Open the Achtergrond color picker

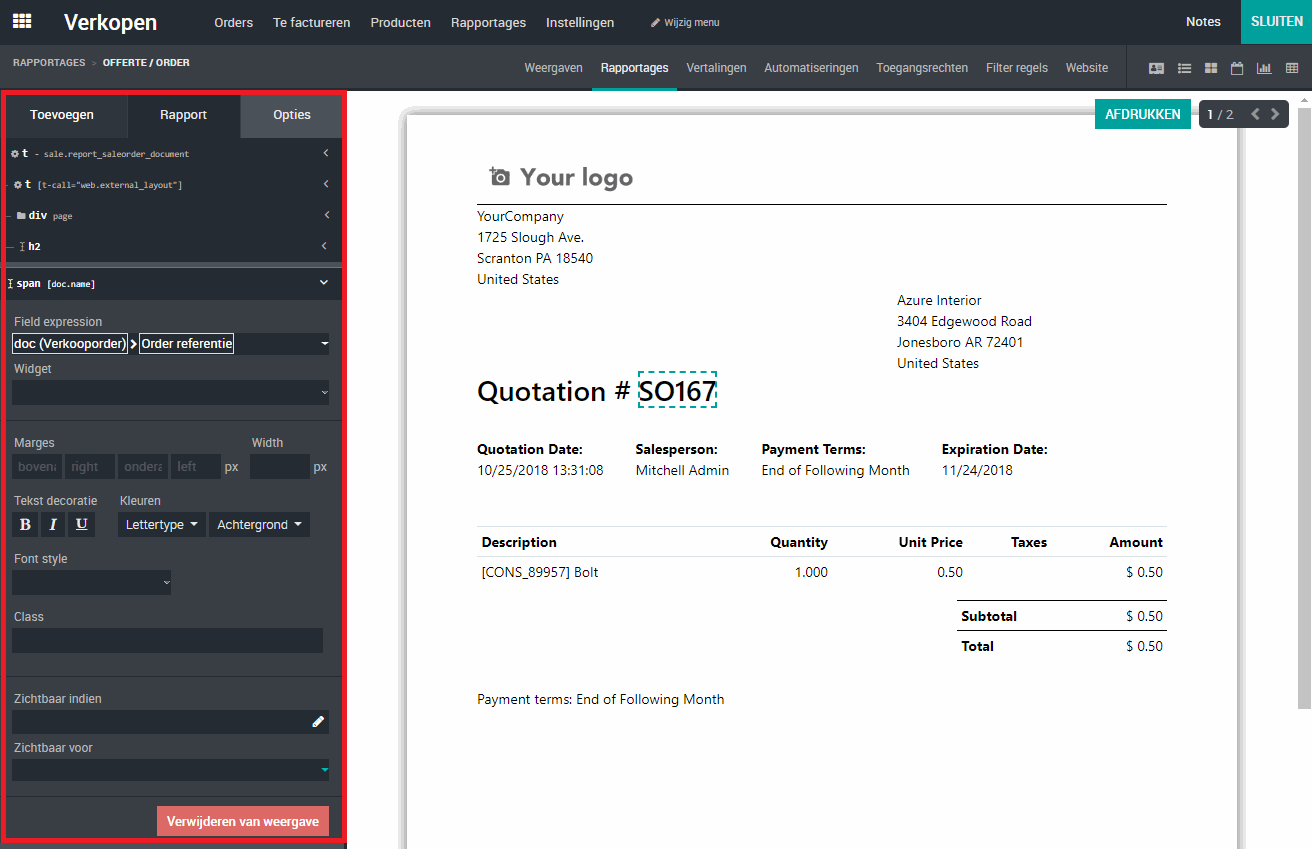click(259, 524)
